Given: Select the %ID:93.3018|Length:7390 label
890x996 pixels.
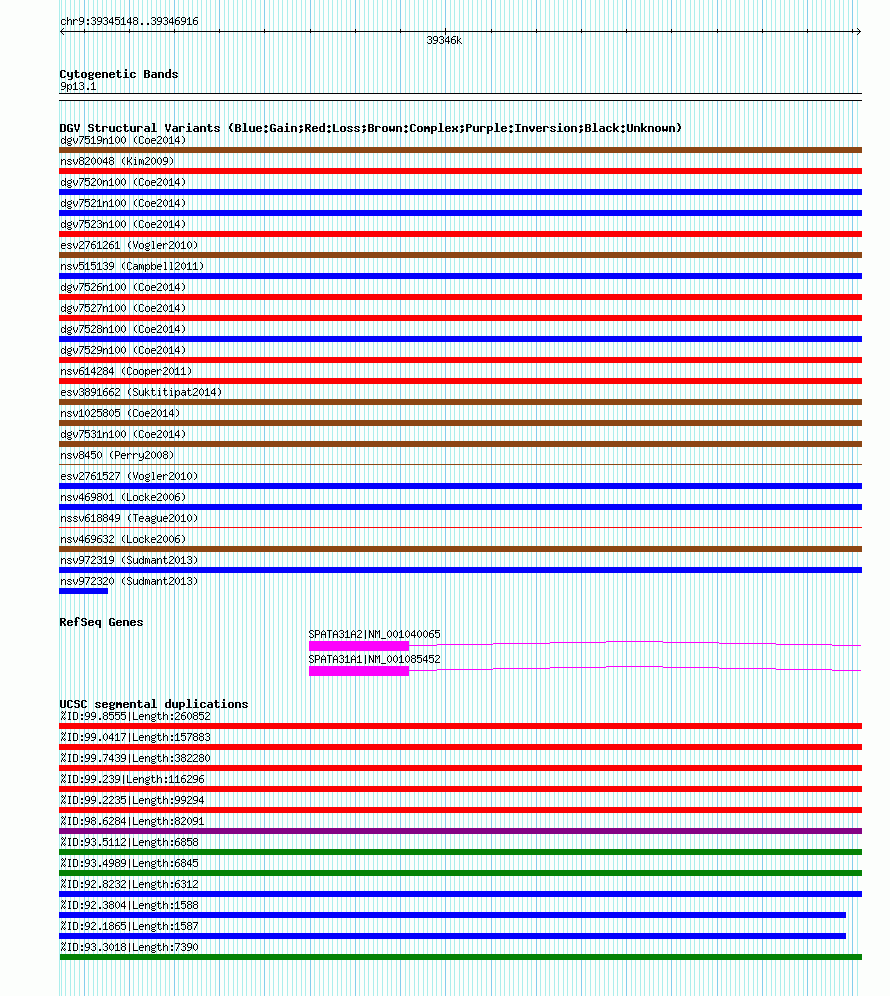Looking at the screenshot, I should coord(129,946).
